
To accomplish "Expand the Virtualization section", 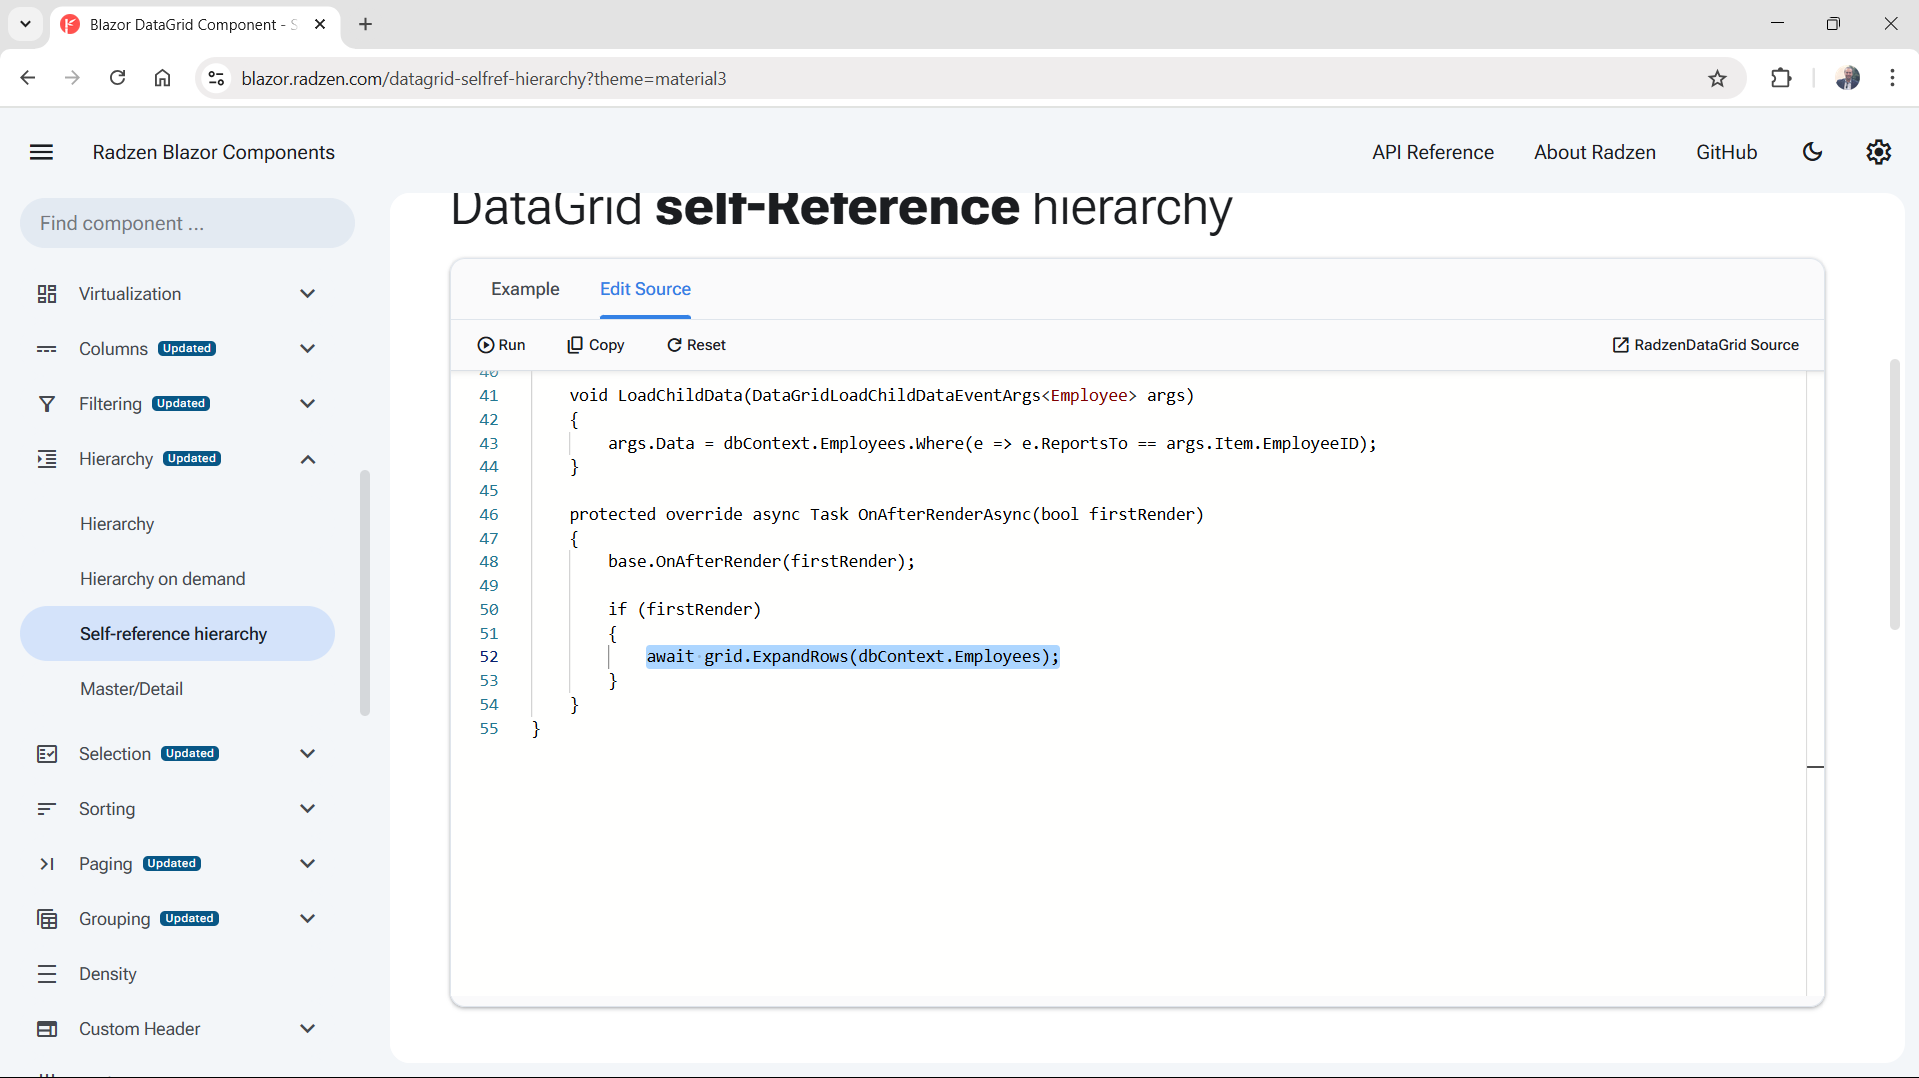I will tap(308, 294).
